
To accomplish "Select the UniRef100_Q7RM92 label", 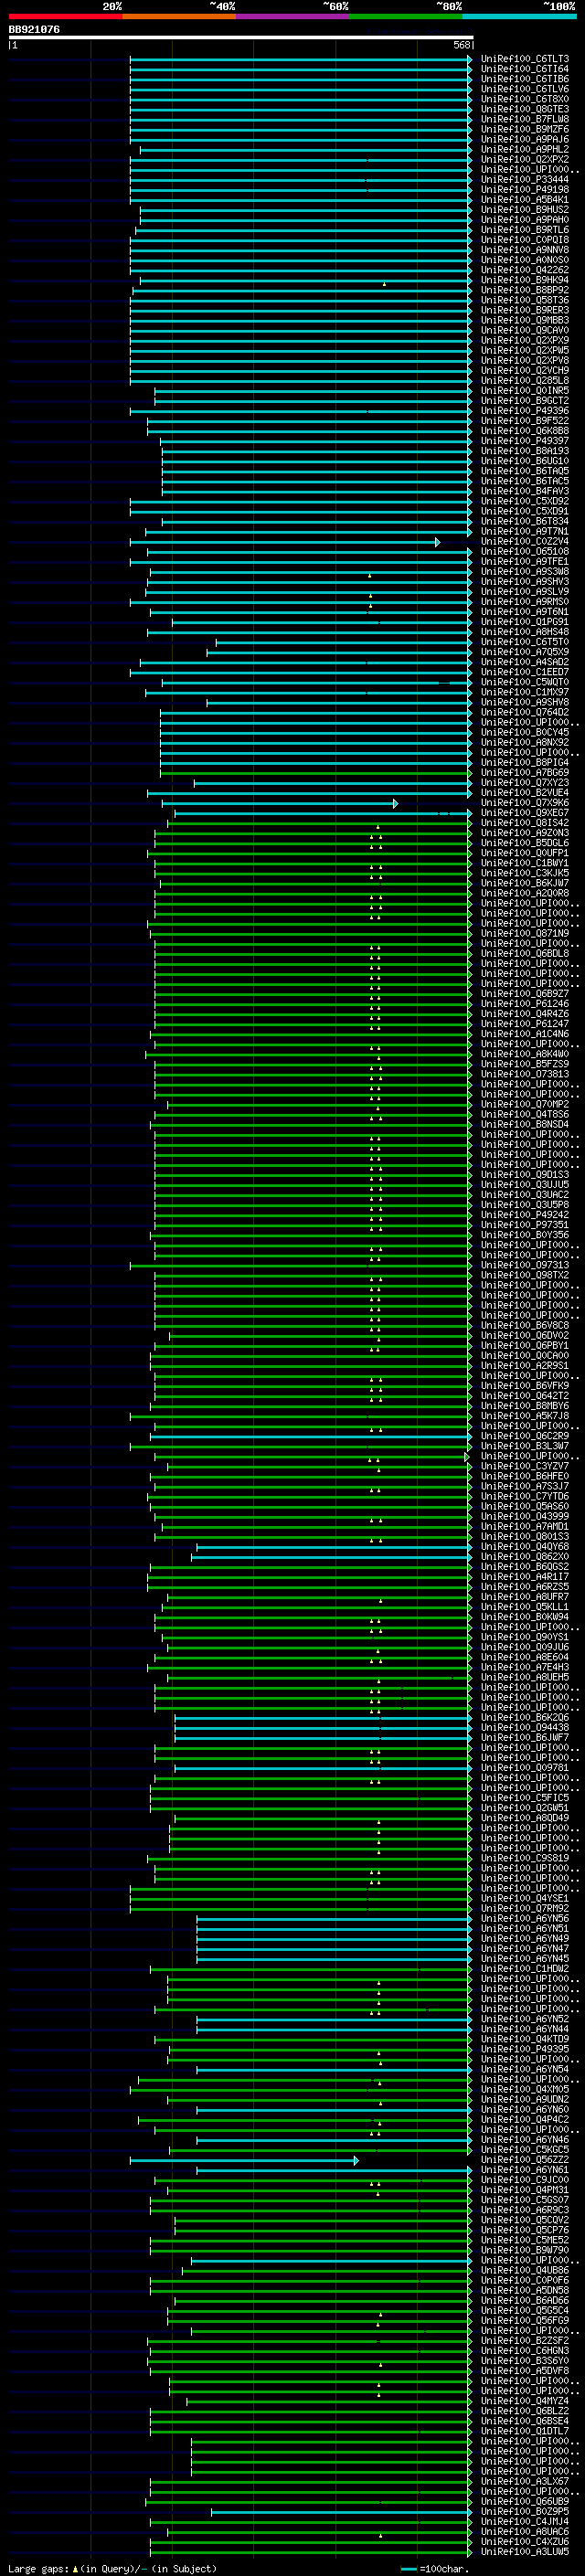I will tap(525, 1908).
